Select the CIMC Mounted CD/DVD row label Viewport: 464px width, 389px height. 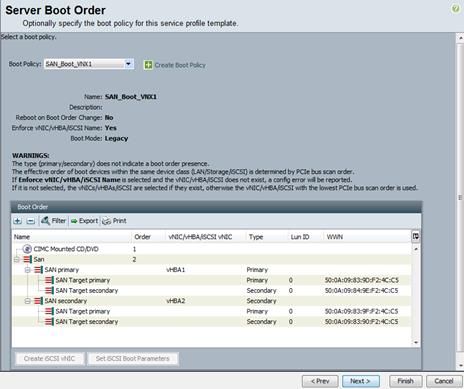66,249
